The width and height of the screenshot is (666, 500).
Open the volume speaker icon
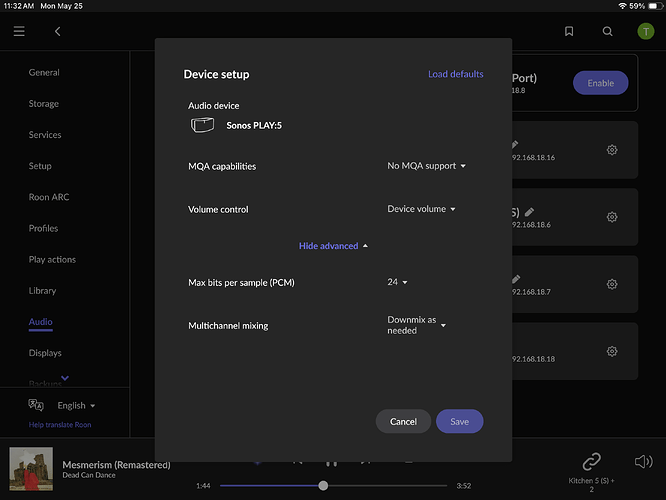click(643, 461)
